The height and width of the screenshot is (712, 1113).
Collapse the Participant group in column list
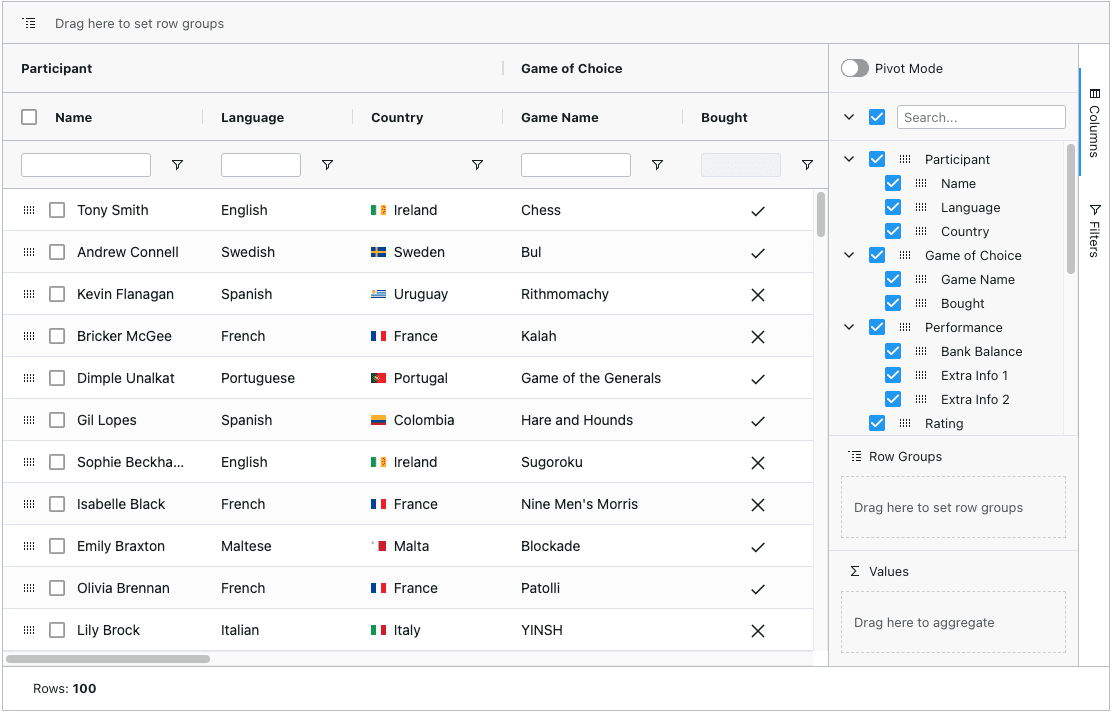(x=849, y=159)
